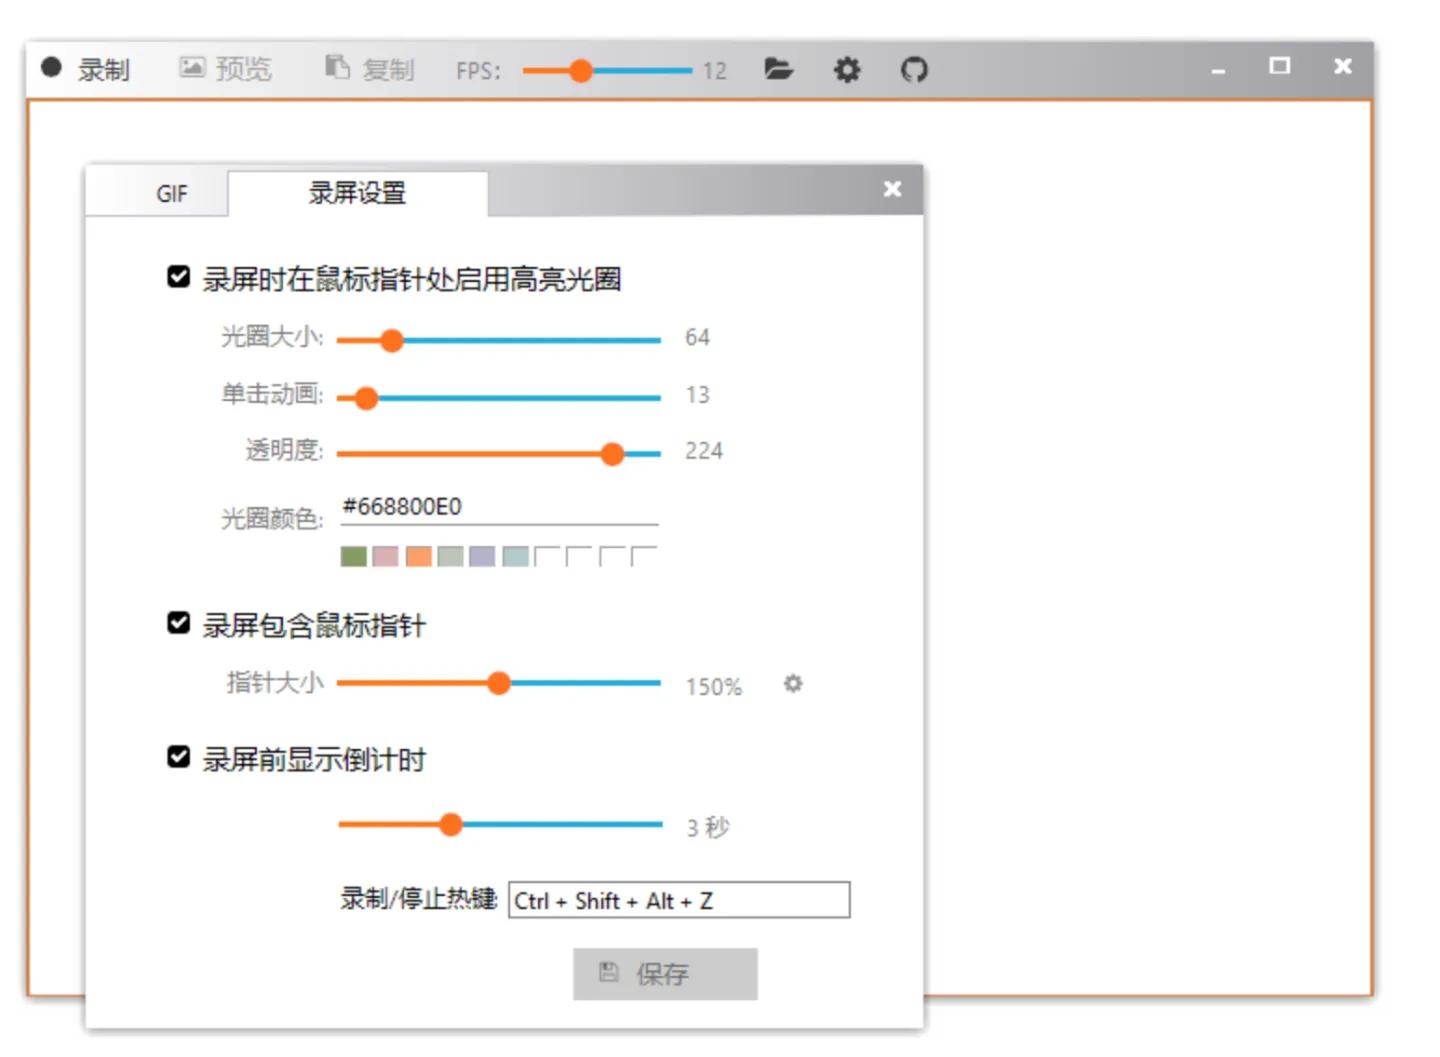Click the record/stop hotkey input field

coord(678,900)
